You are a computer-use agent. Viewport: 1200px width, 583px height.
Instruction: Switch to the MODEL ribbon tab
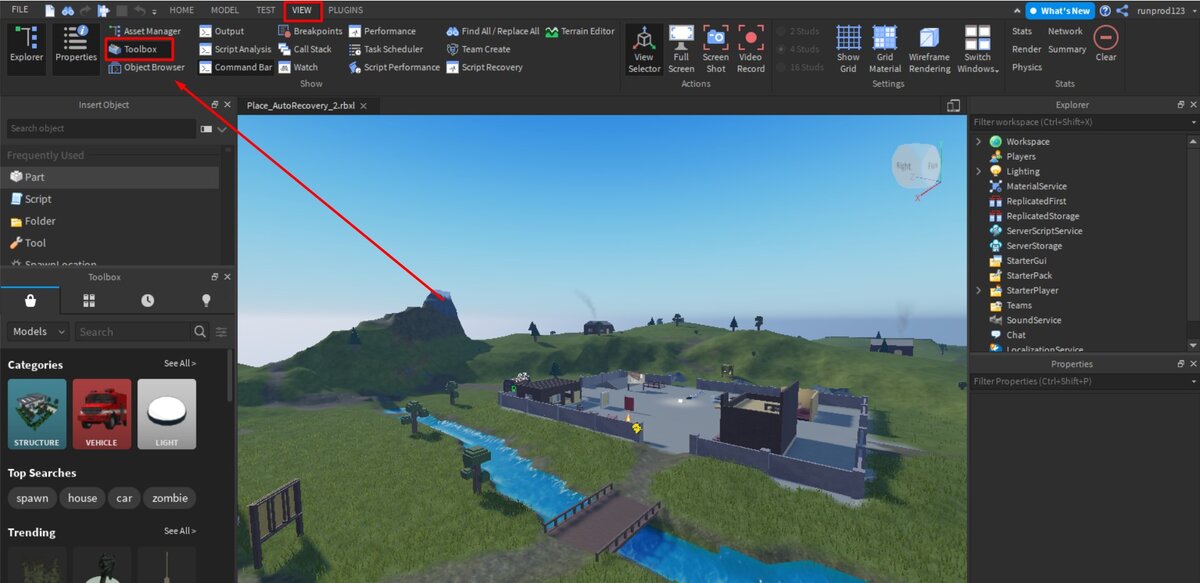coord(225,10)
